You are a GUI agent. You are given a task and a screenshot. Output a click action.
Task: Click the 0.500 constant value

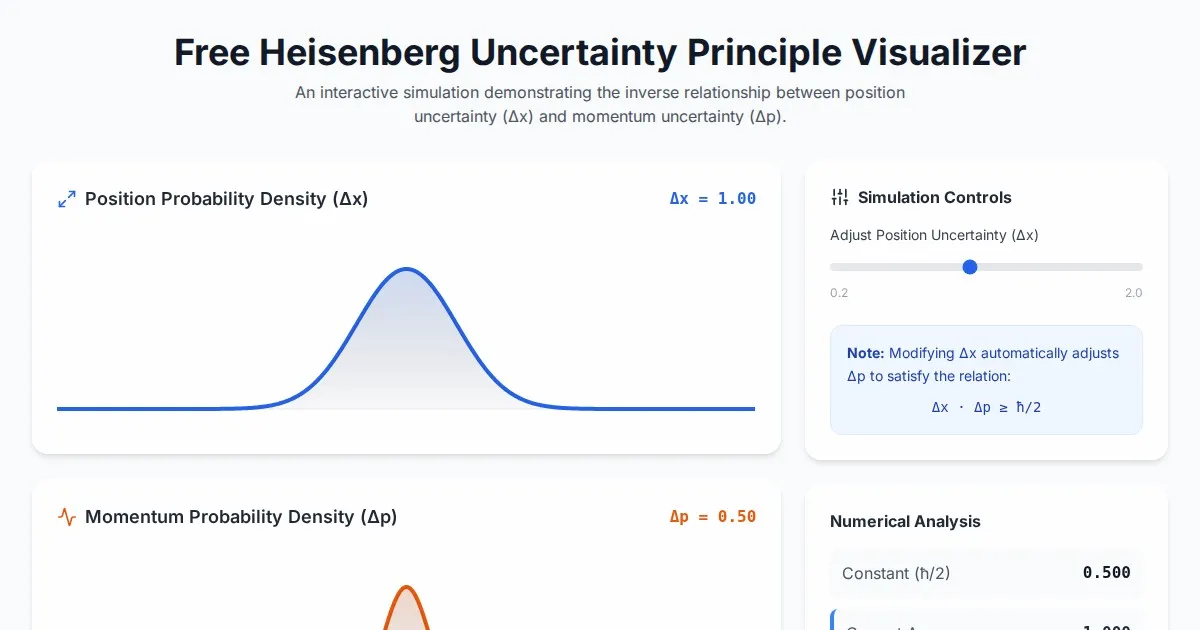[1106, 573]
